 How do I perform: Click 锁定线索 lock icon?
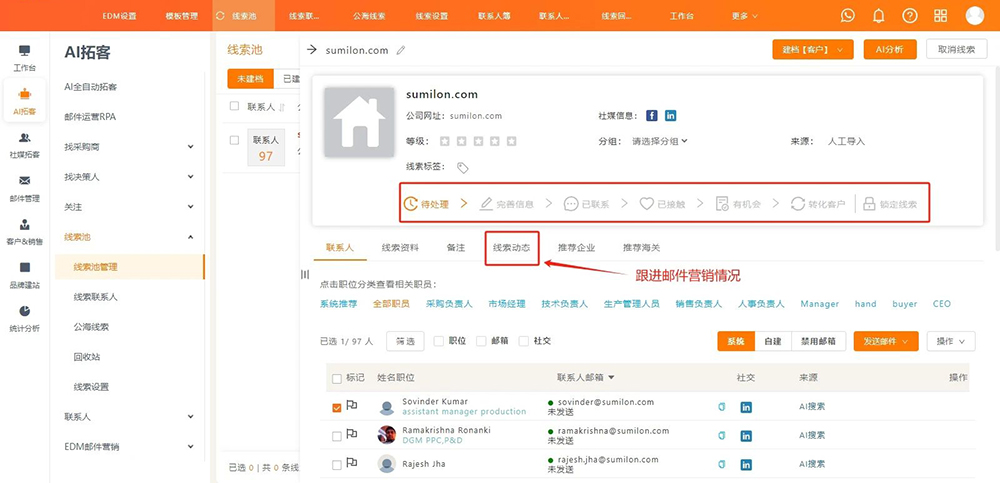click(869, 204)
